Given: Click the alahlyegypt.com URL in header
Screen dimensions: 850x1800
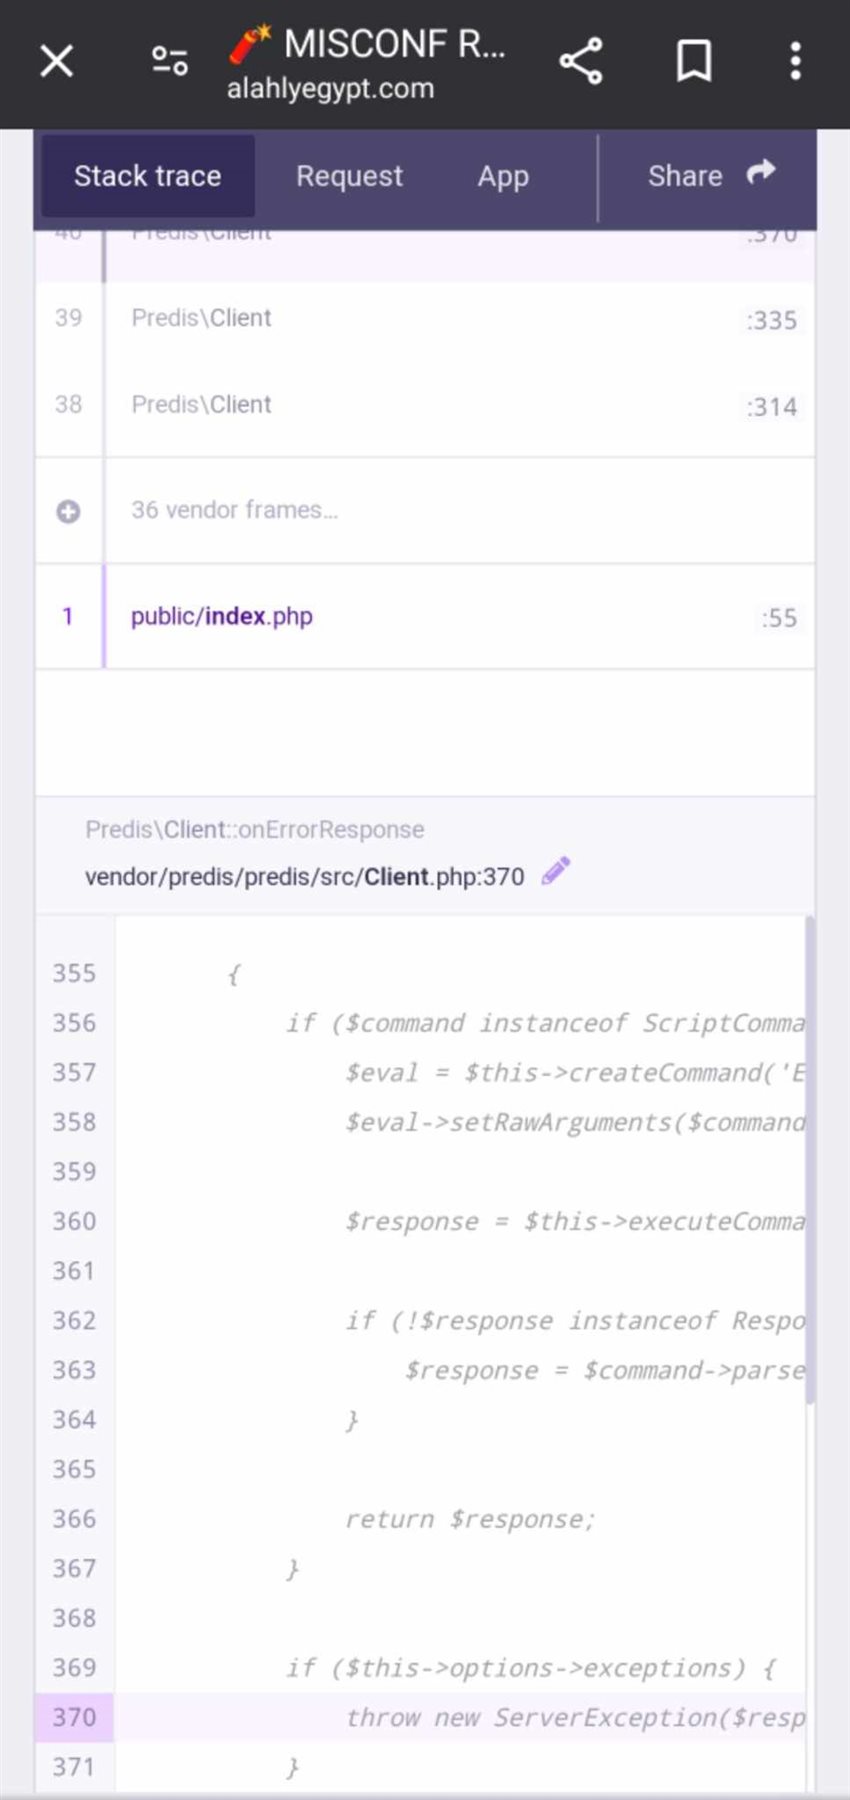Looking at the screenshot, I should (330, 89).
